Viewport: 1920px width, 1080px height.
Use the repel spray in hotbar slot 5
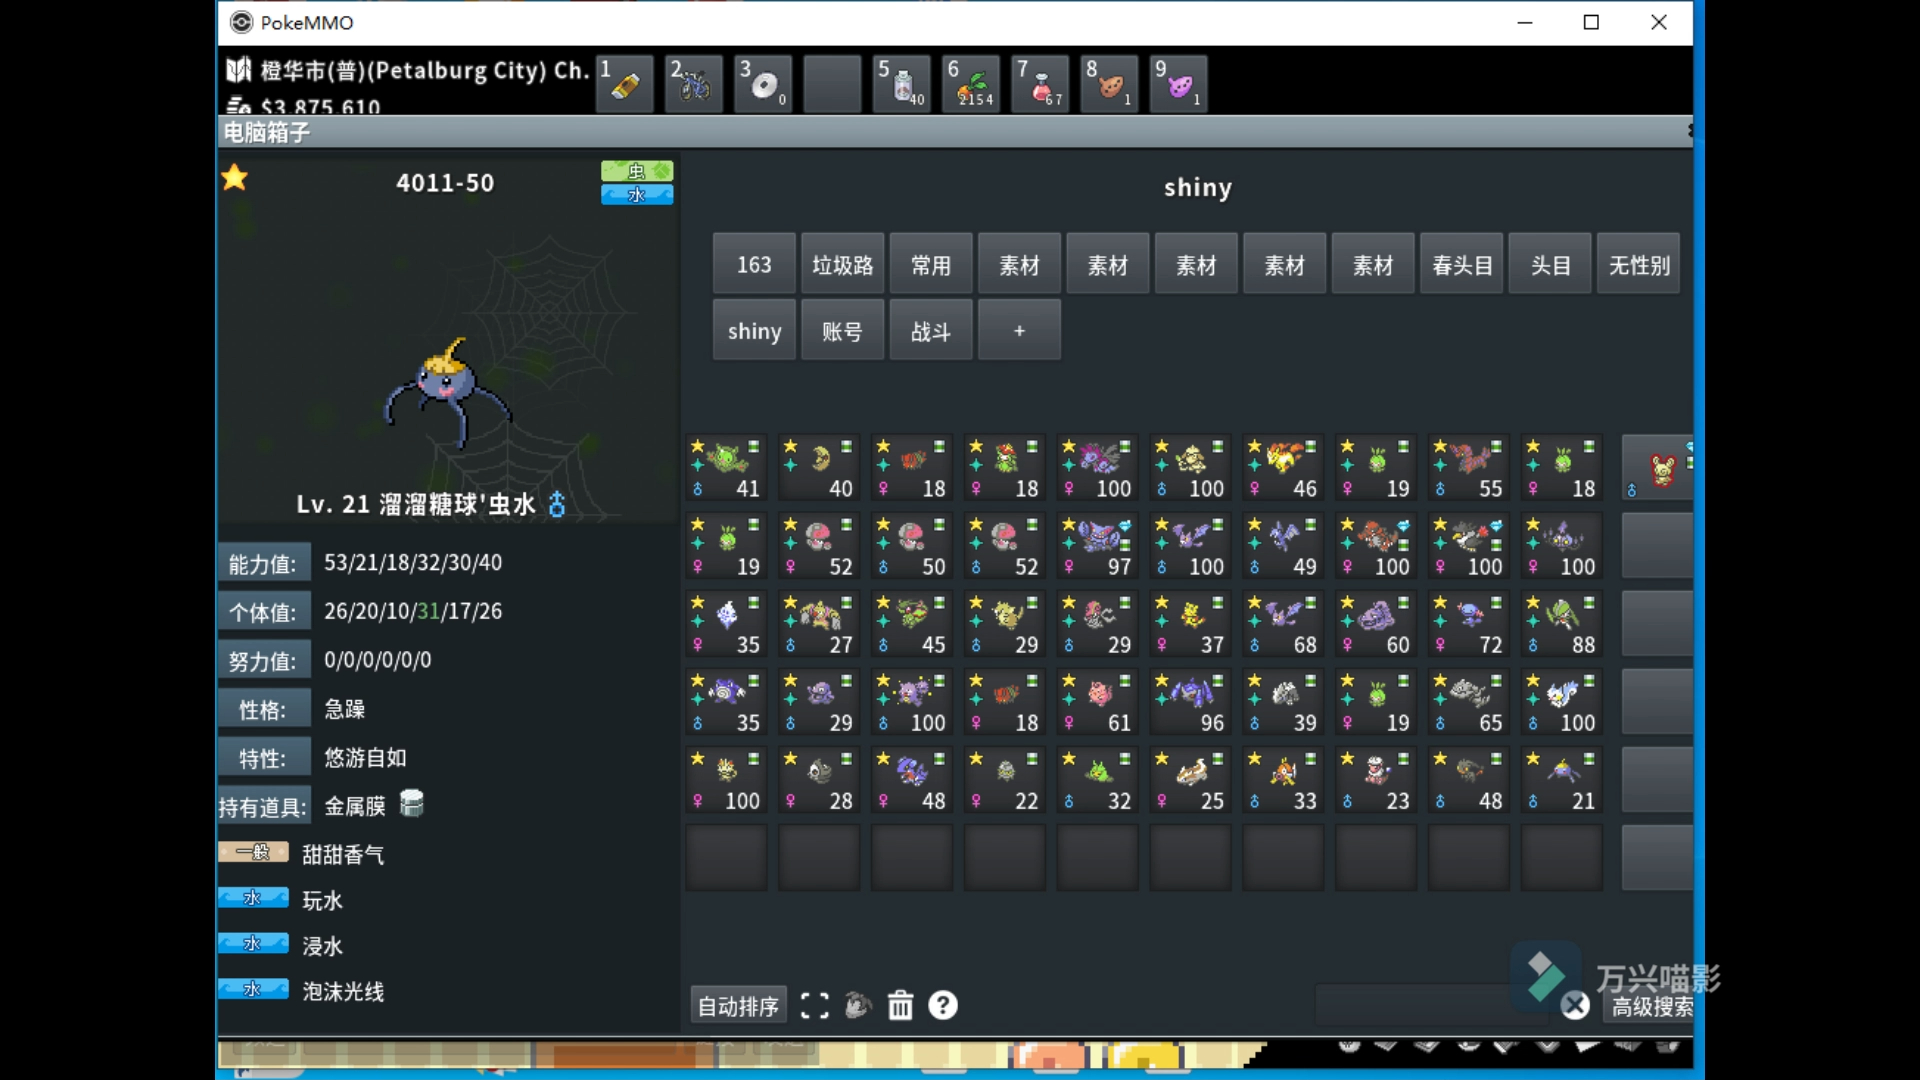point(903,85)
